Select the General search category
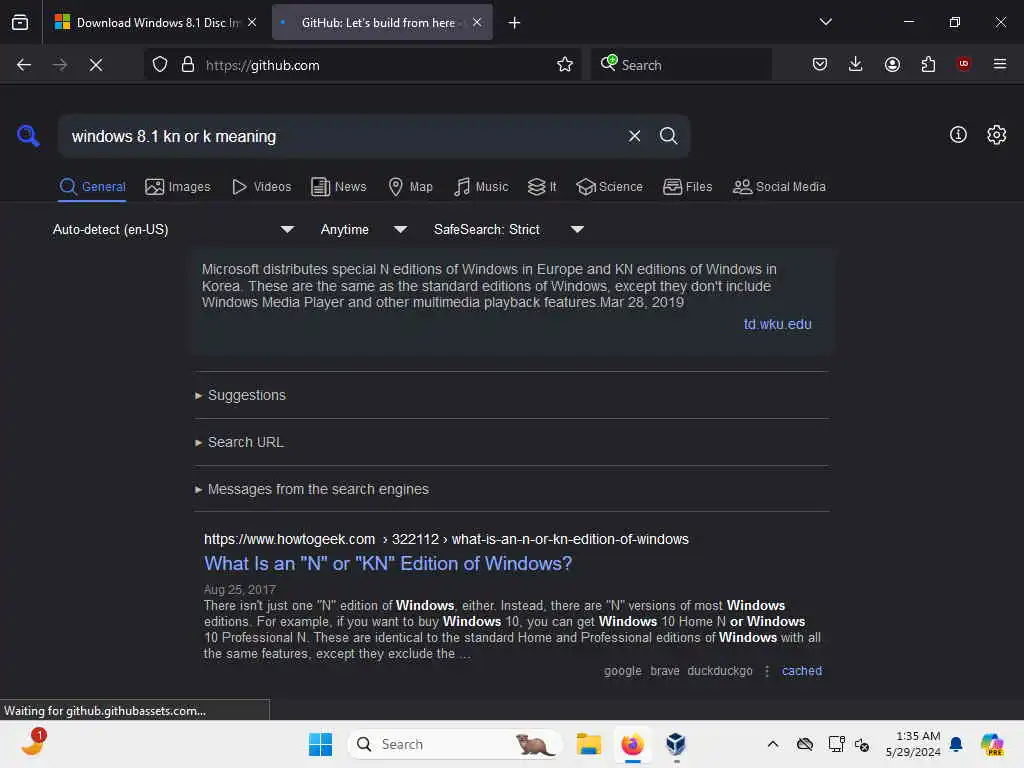Viewport: 1024px width, 768px height. point(92,187)
